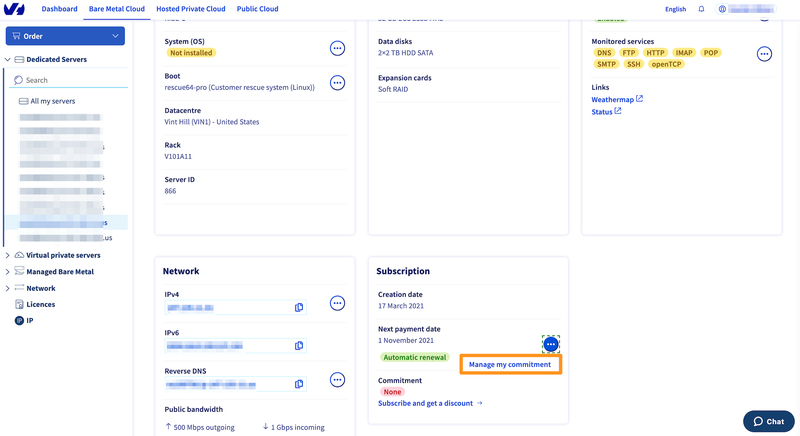Click the 2×2 TB HDD SATA text

click(406, 53)
